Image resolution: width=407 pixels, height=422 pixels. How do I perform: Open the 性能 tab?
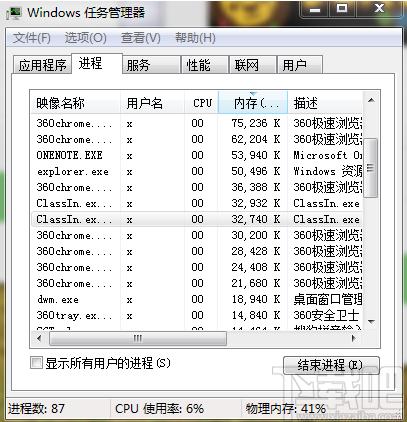205,65
